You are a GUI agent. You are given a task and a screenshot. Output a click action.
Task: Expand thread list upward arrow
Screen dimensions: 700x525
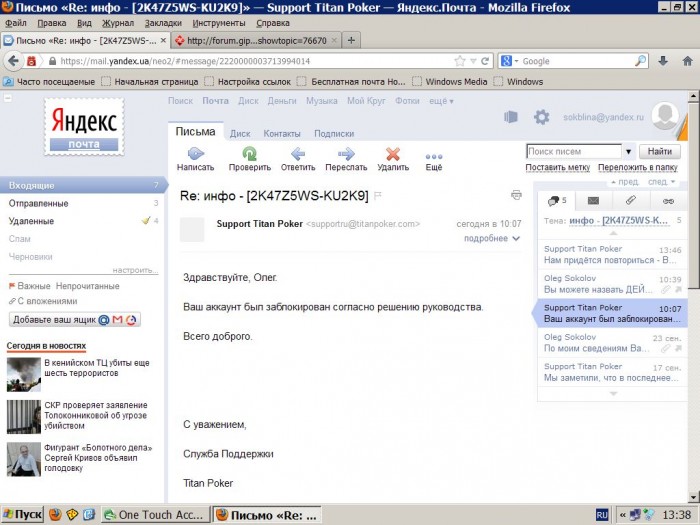coord(613,233)
